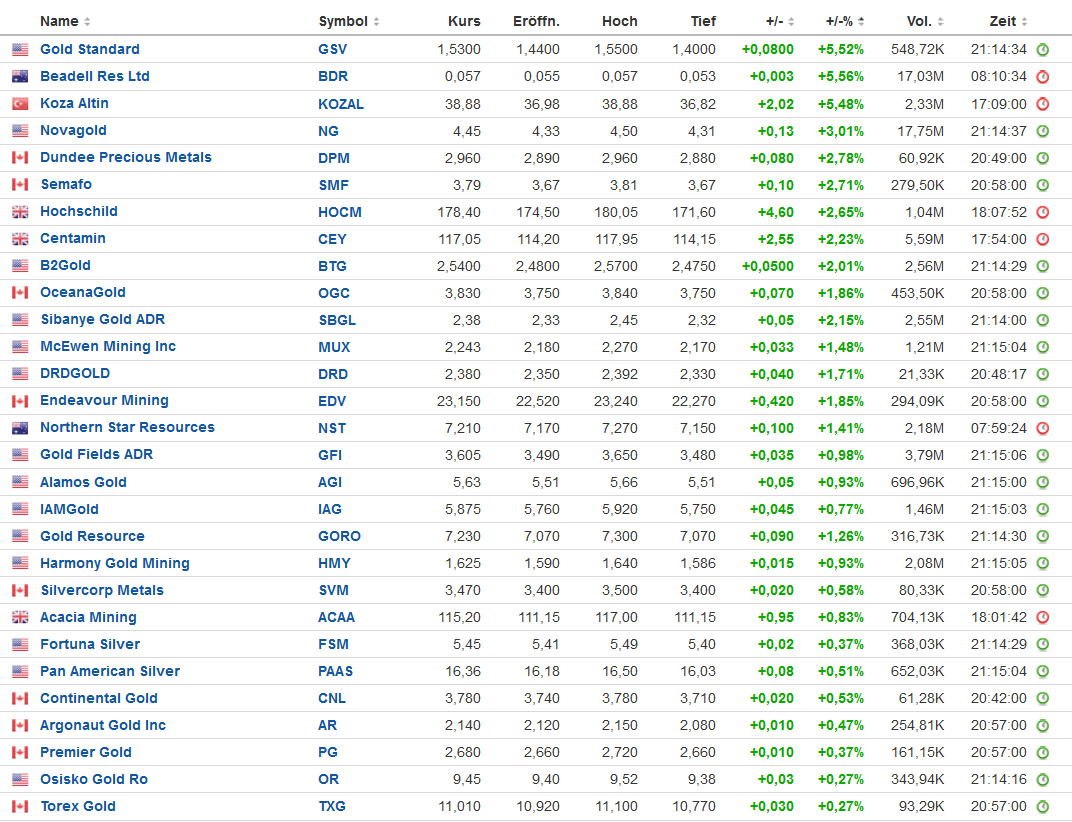The width and height of the screenshot is (1072, 822).
Task: Click the UK flag beside Hochschild
Action: (21, 212)
